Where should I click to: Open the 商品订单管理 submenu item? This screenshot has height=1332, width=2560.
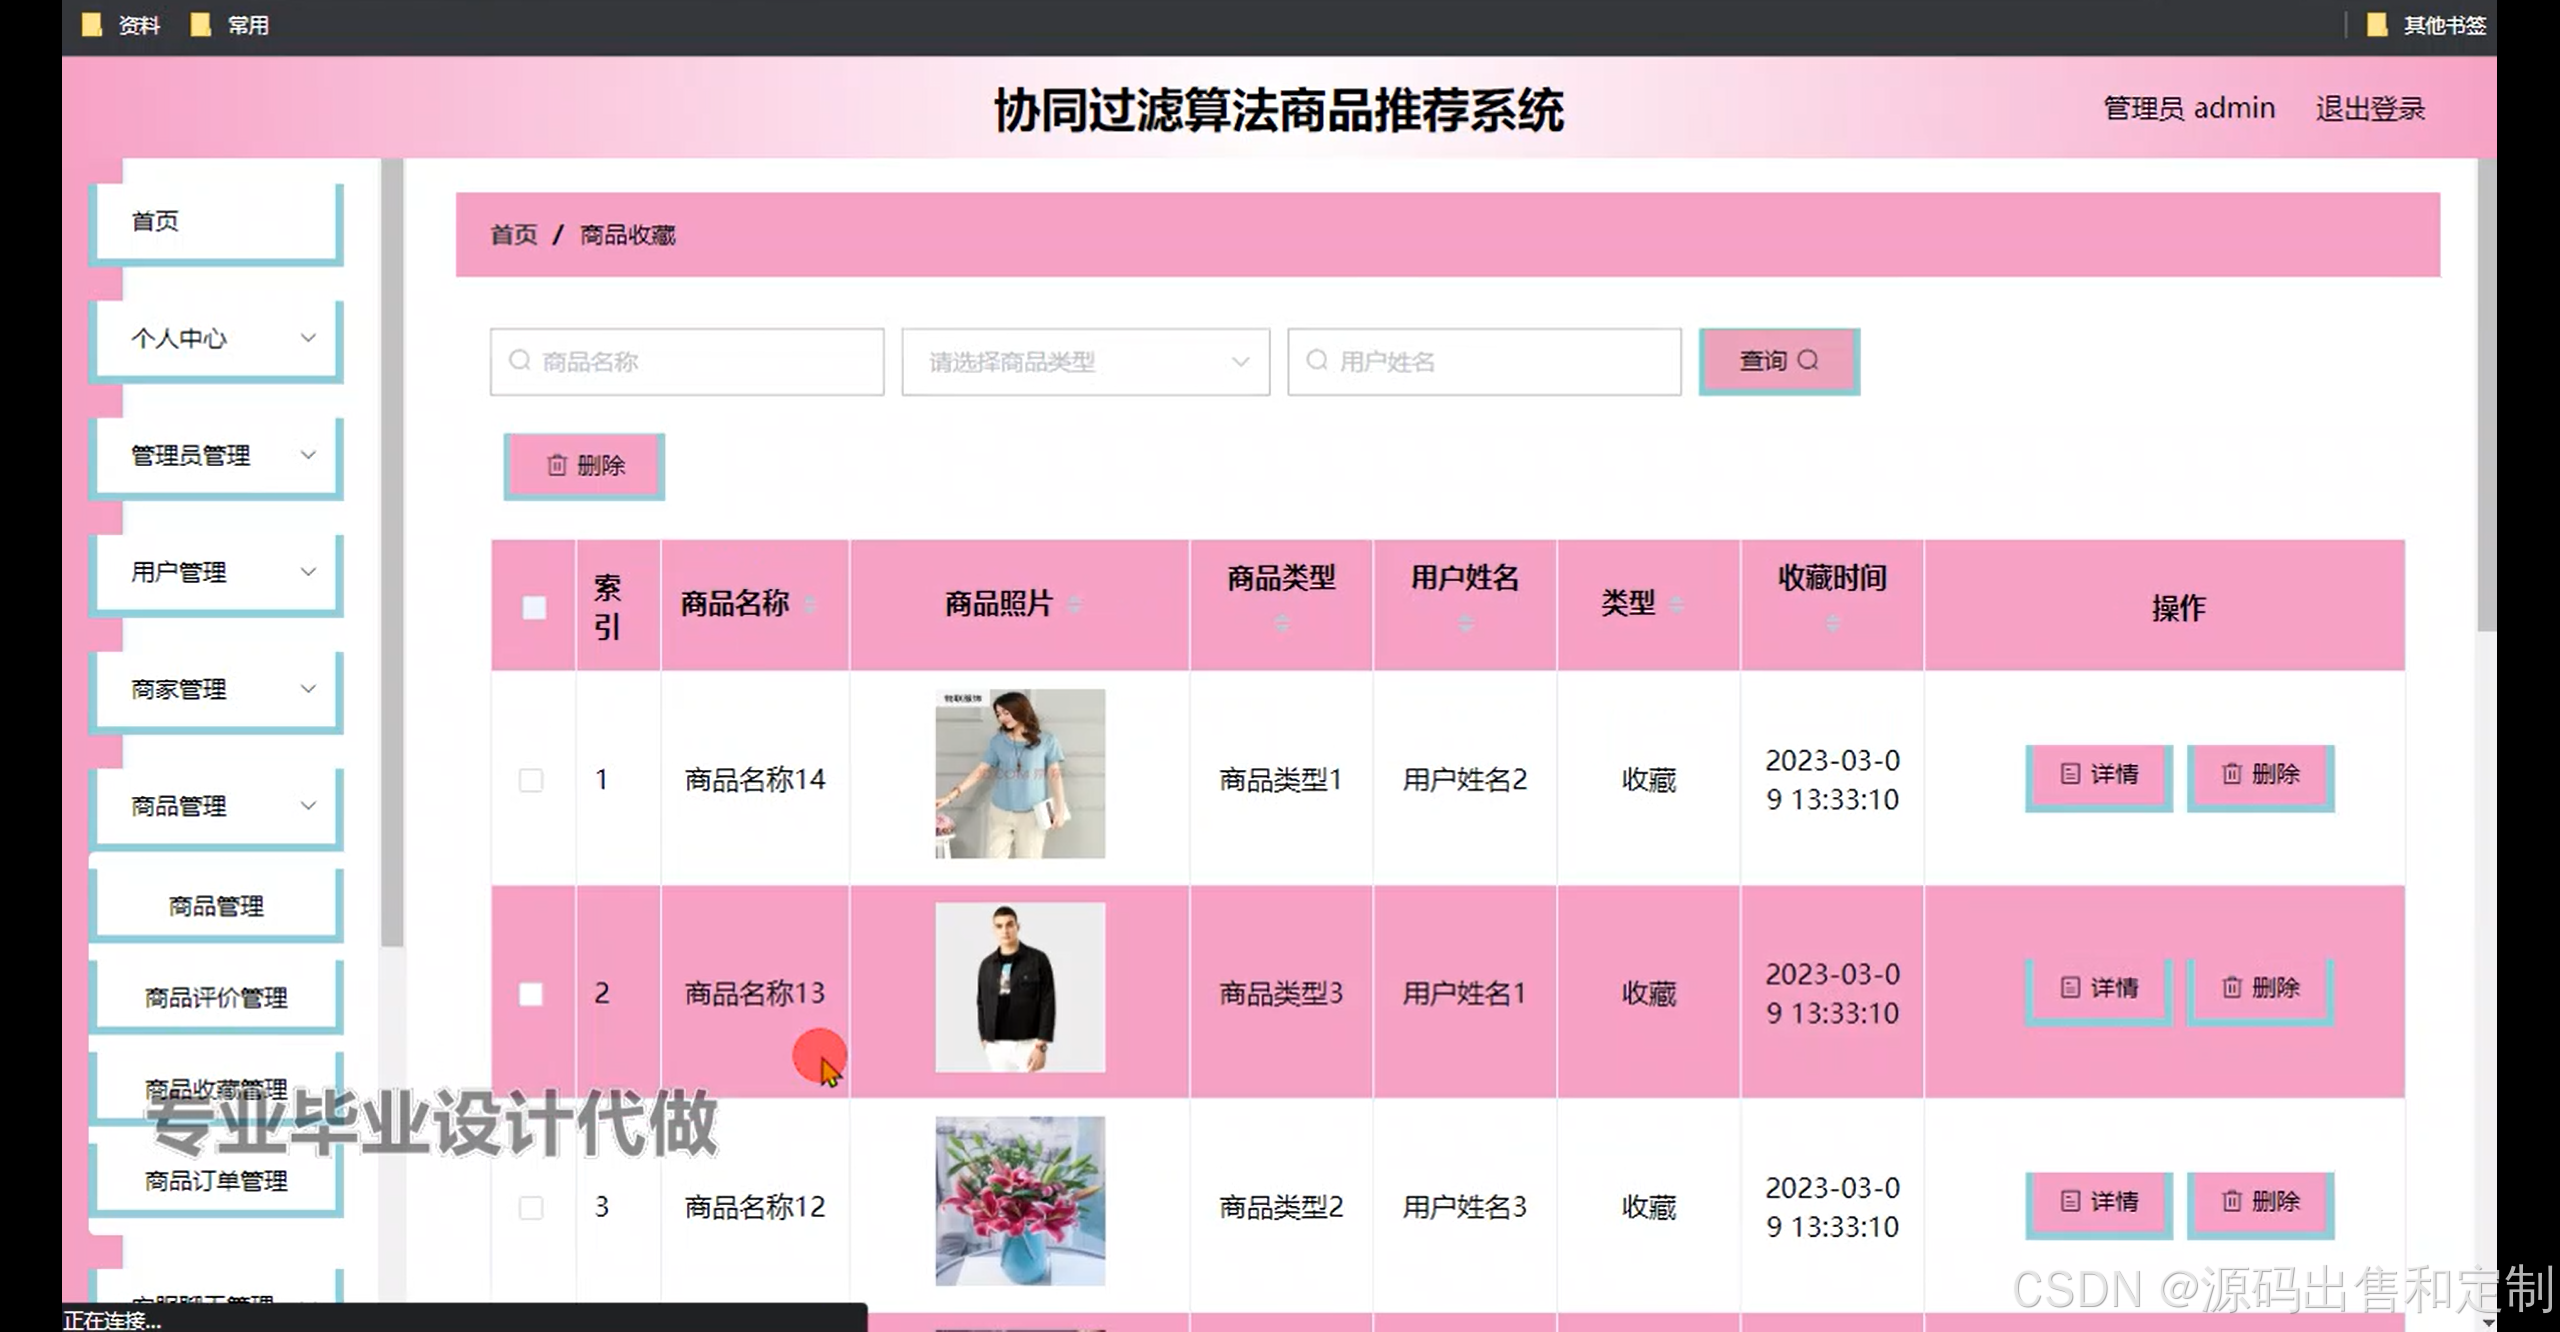click(x=216, y=1181)
